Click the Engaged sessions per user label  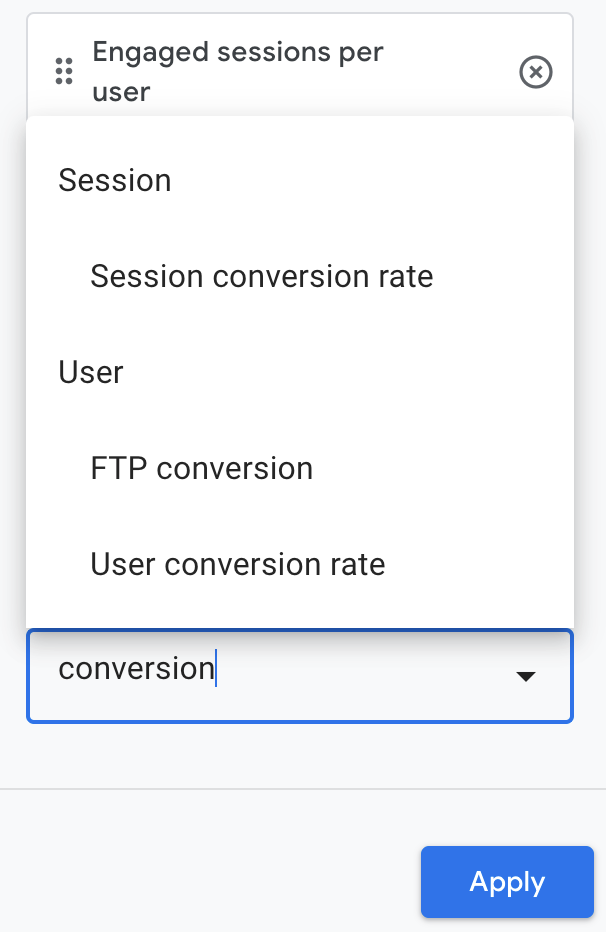(x=238, y=71)
